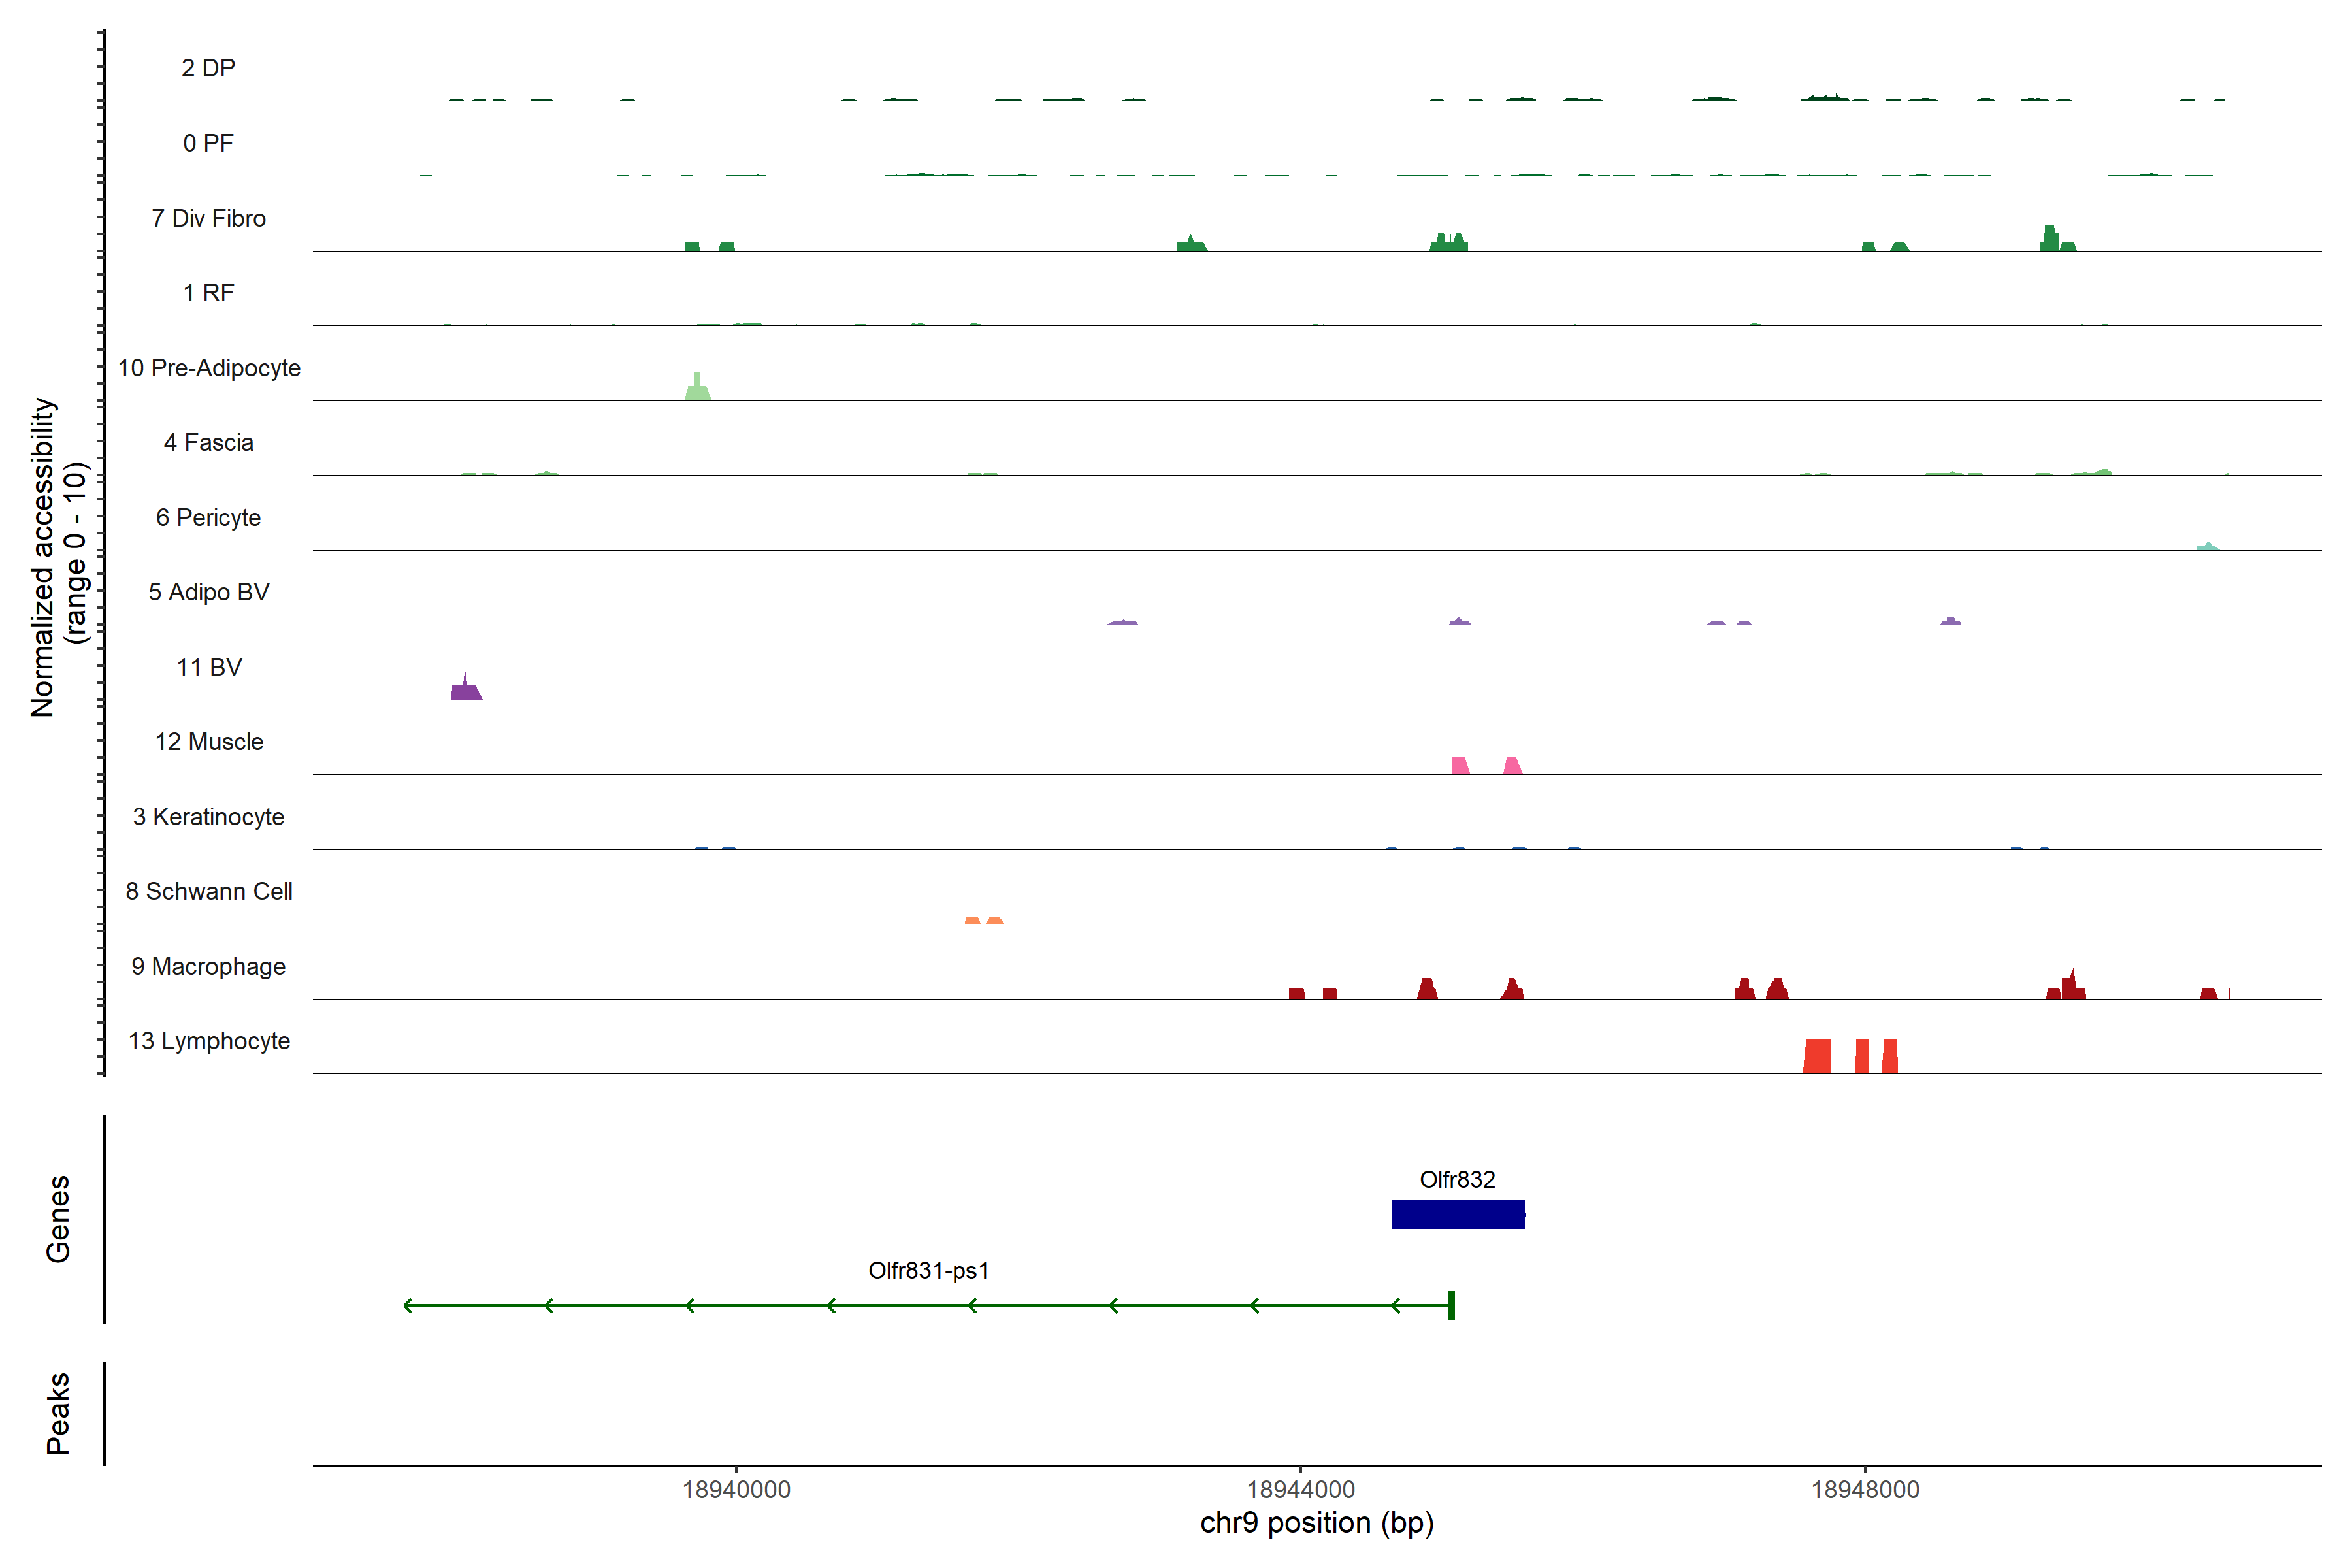Click the leftmost arrowhead of Olfr831-ps1
Image resolution: width=2352 pixels, height=1568 pixels.
click(x=407, y=1305)
